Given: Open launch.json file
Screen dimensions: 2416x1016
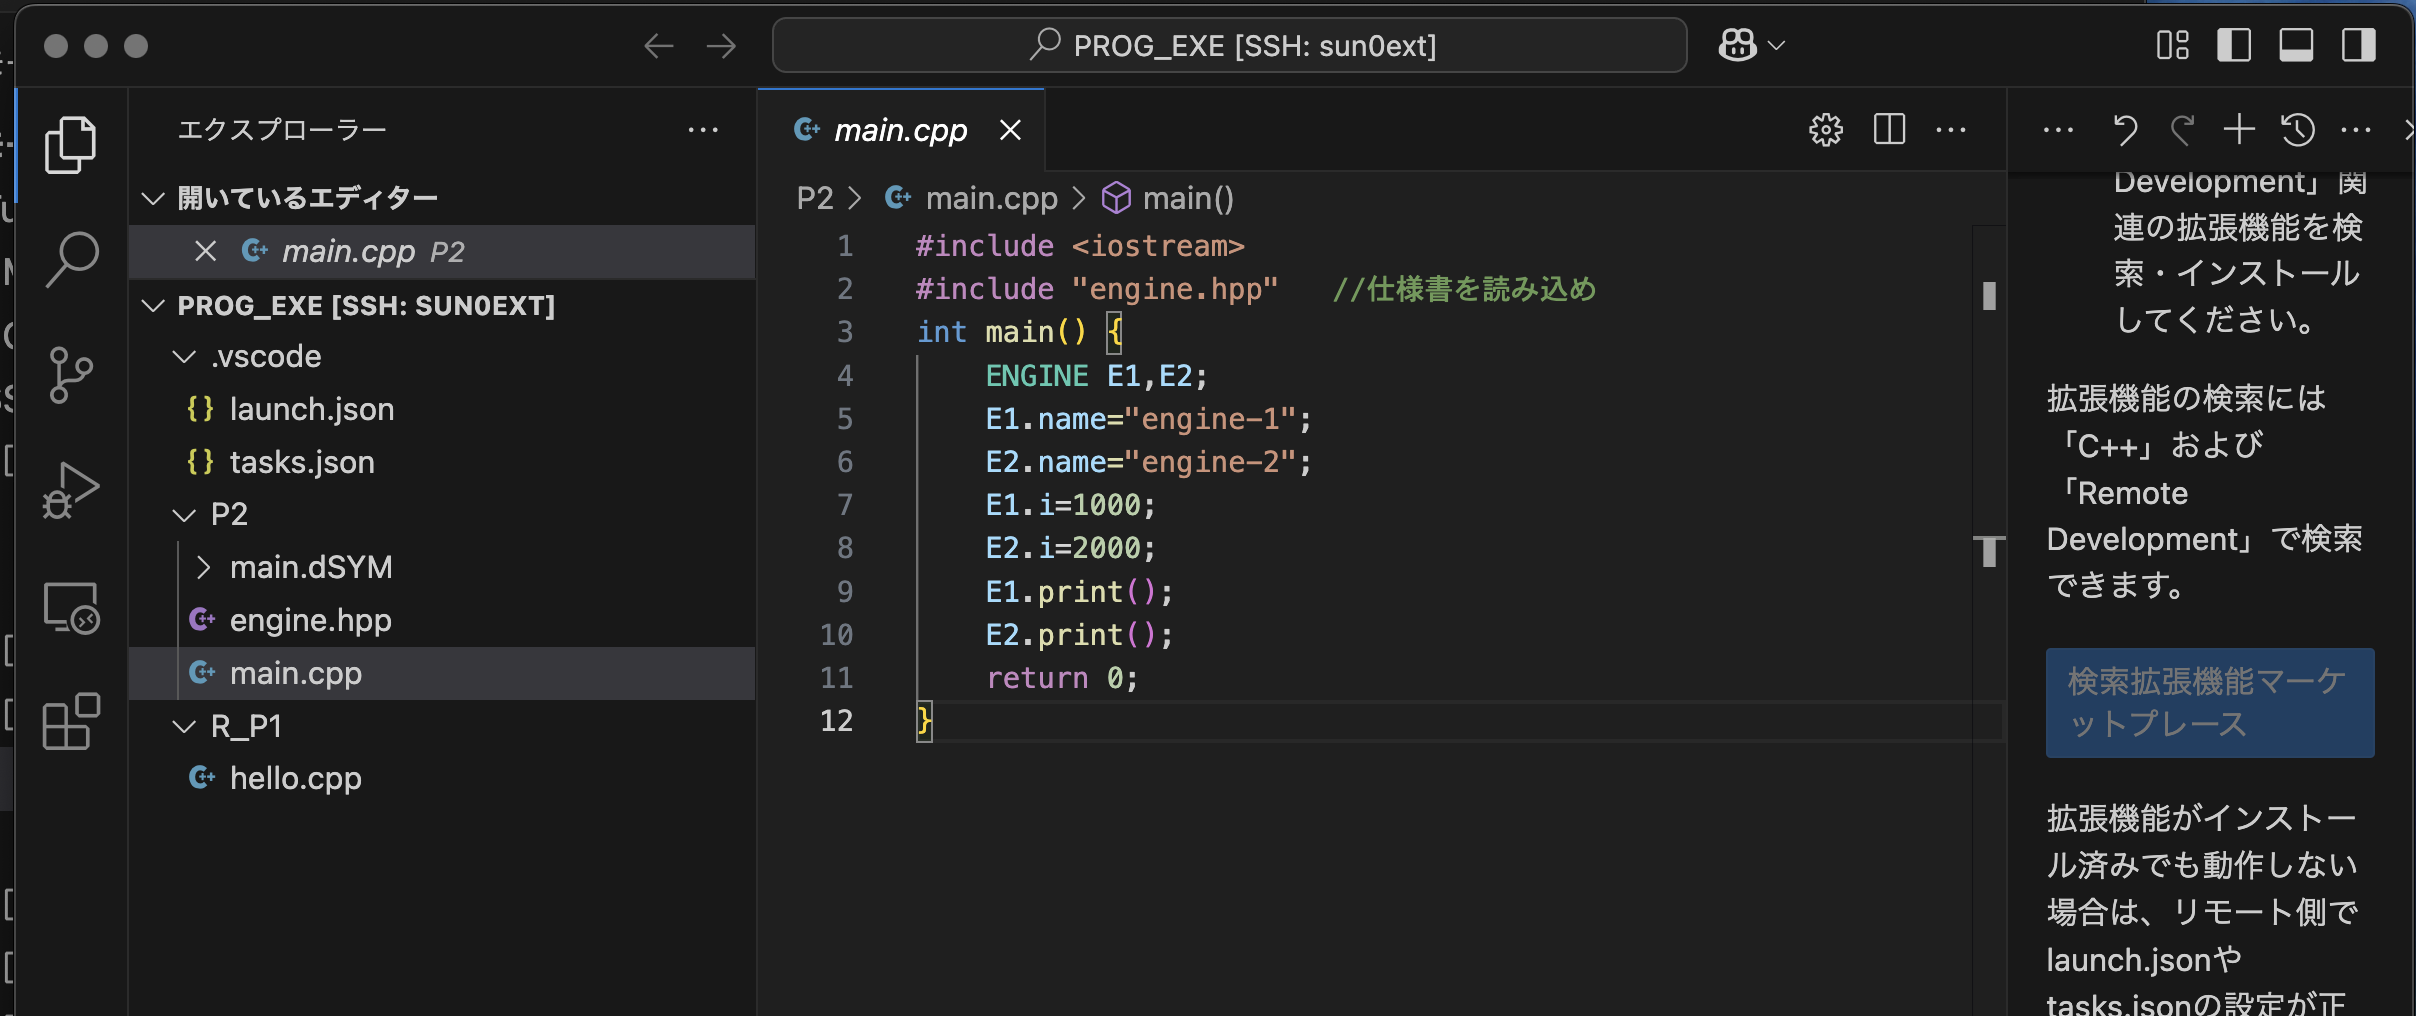Looking at the screenshot, I should (441, 409).
